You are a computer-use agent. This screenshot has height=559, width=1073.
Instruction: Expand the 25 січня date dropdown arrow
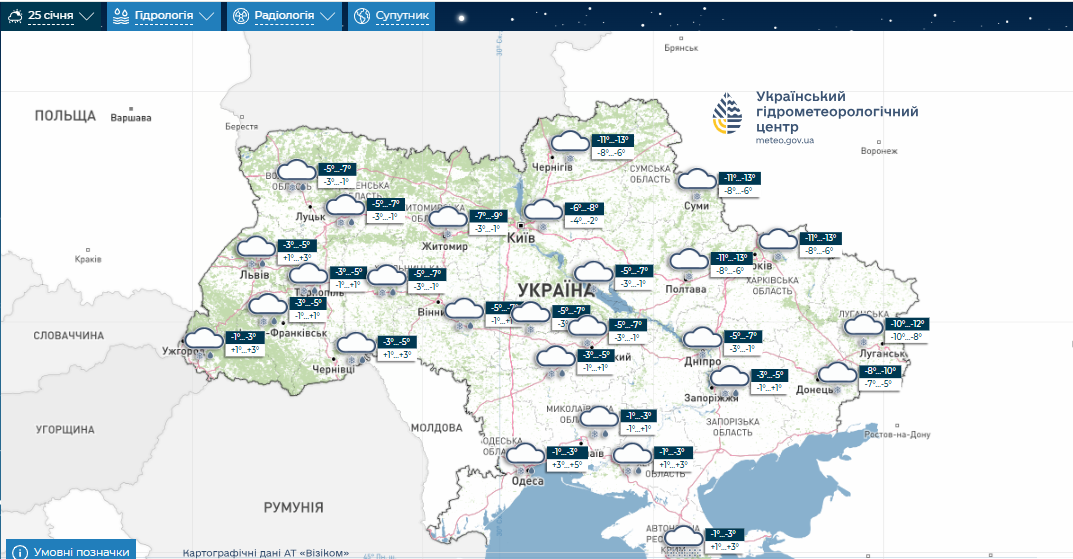coord(87,16)
